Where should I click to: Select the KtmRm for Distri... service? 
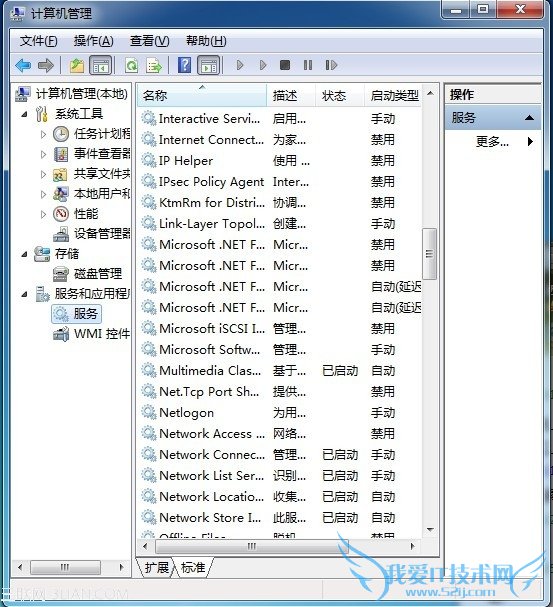tap(280, 202)
